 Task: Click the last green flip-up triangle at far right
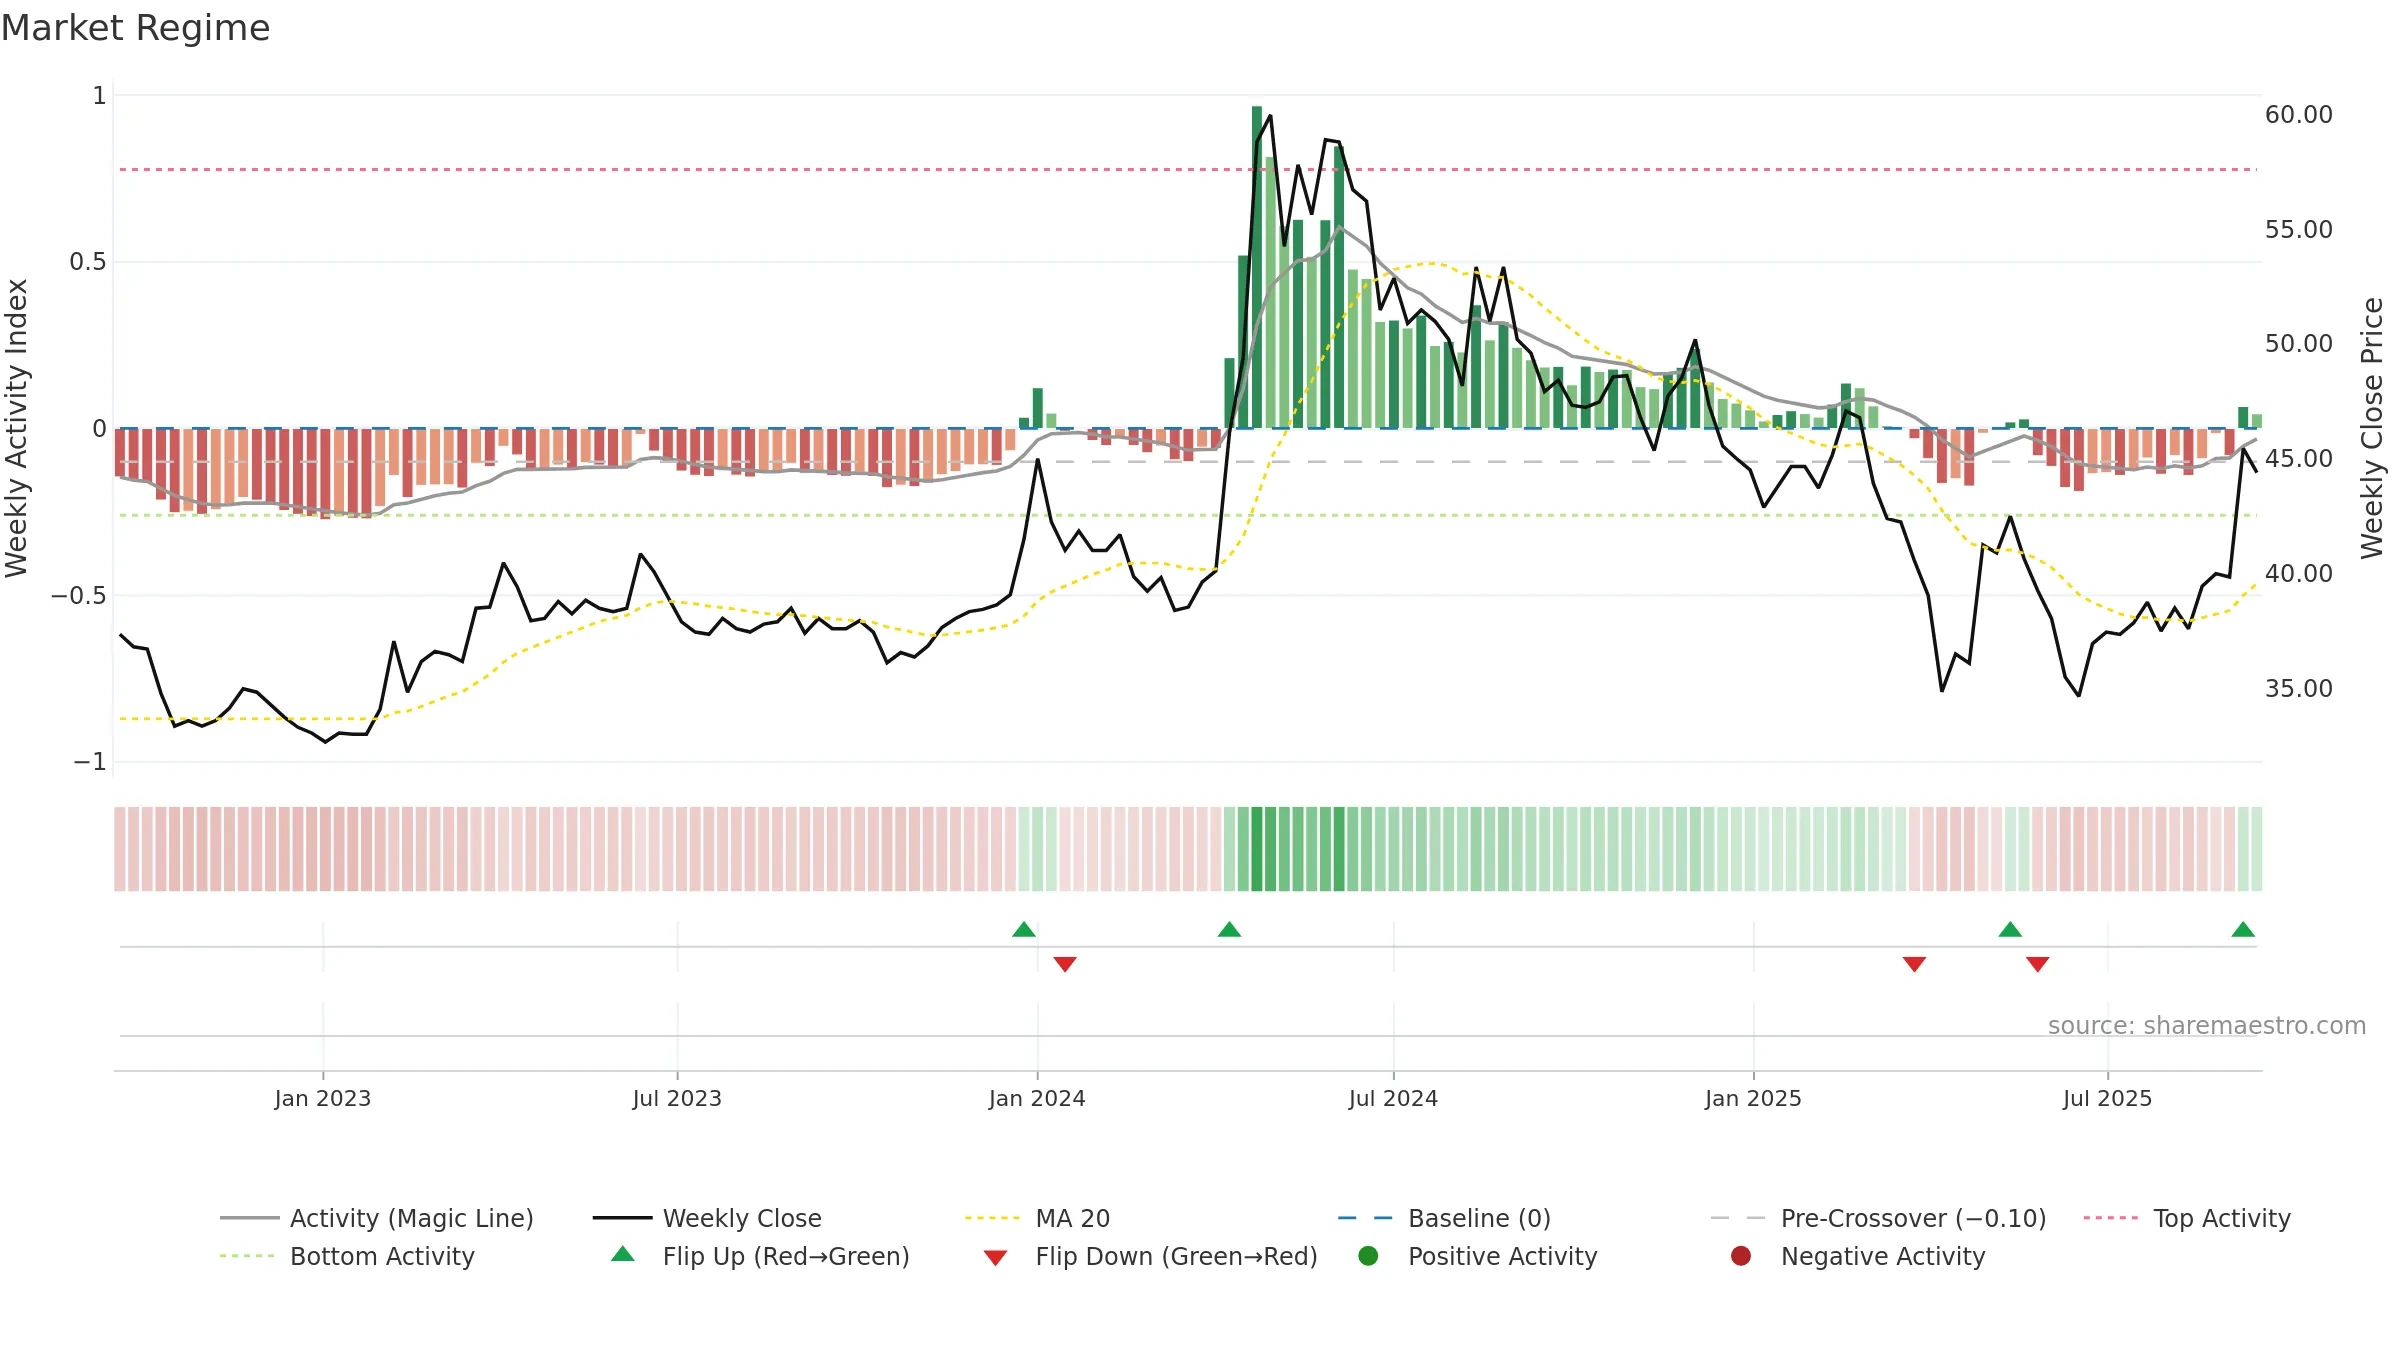click(x=2243, y=930)
